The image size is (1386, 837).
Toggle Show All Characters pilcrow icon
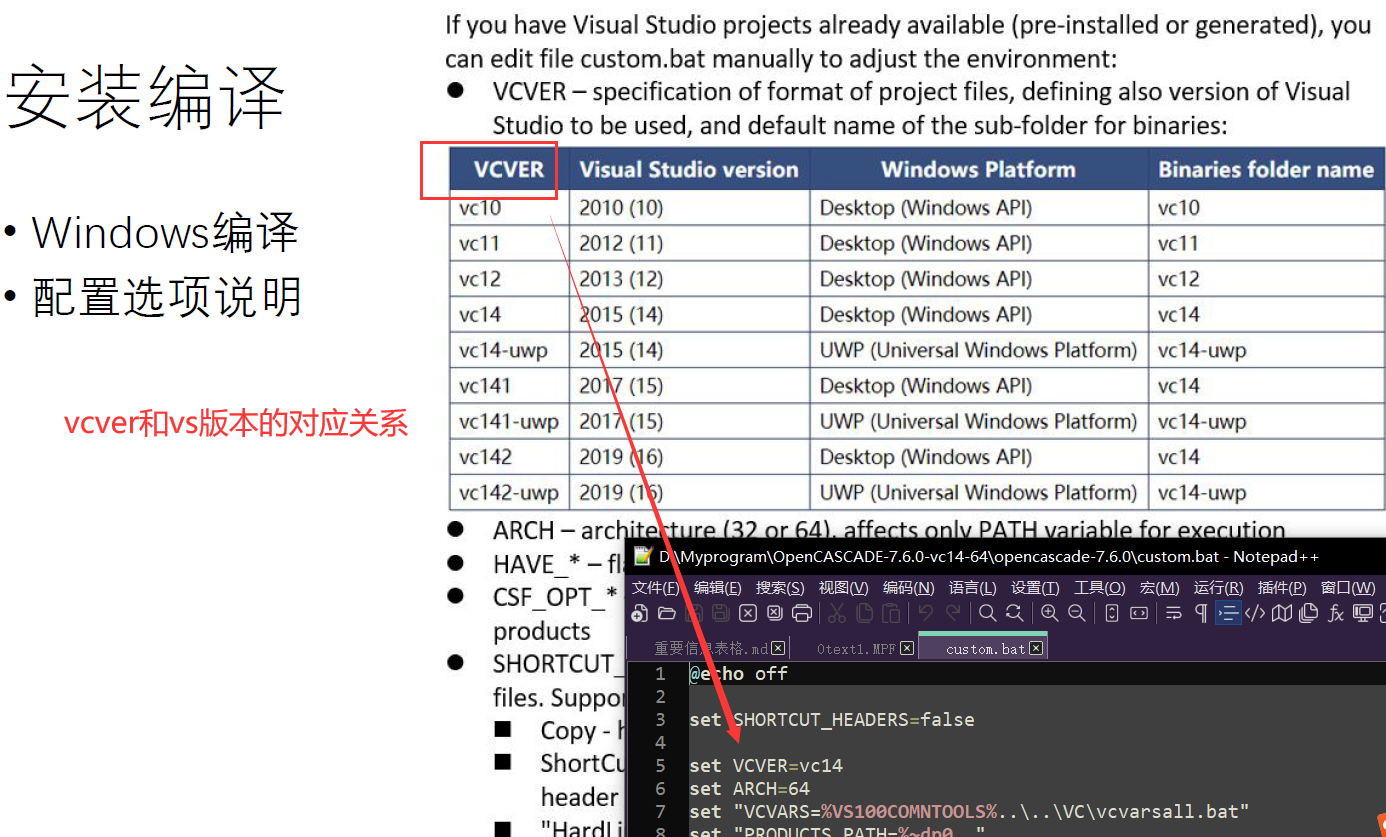click(1201, 613)
